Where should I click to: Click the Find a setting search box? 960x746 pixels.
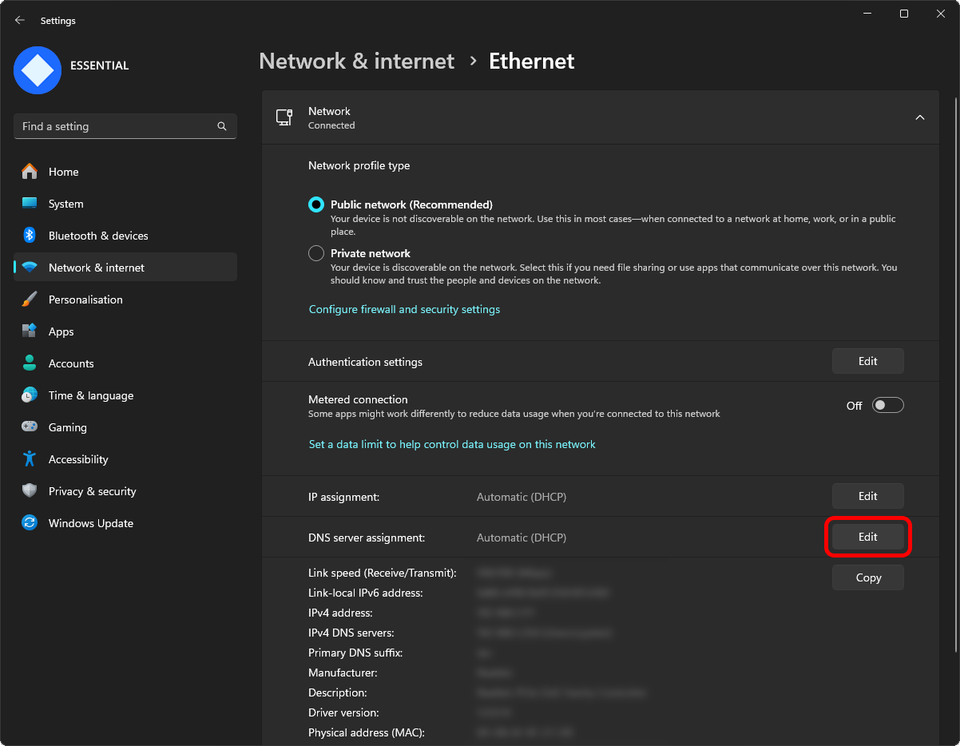coord(115,127)
